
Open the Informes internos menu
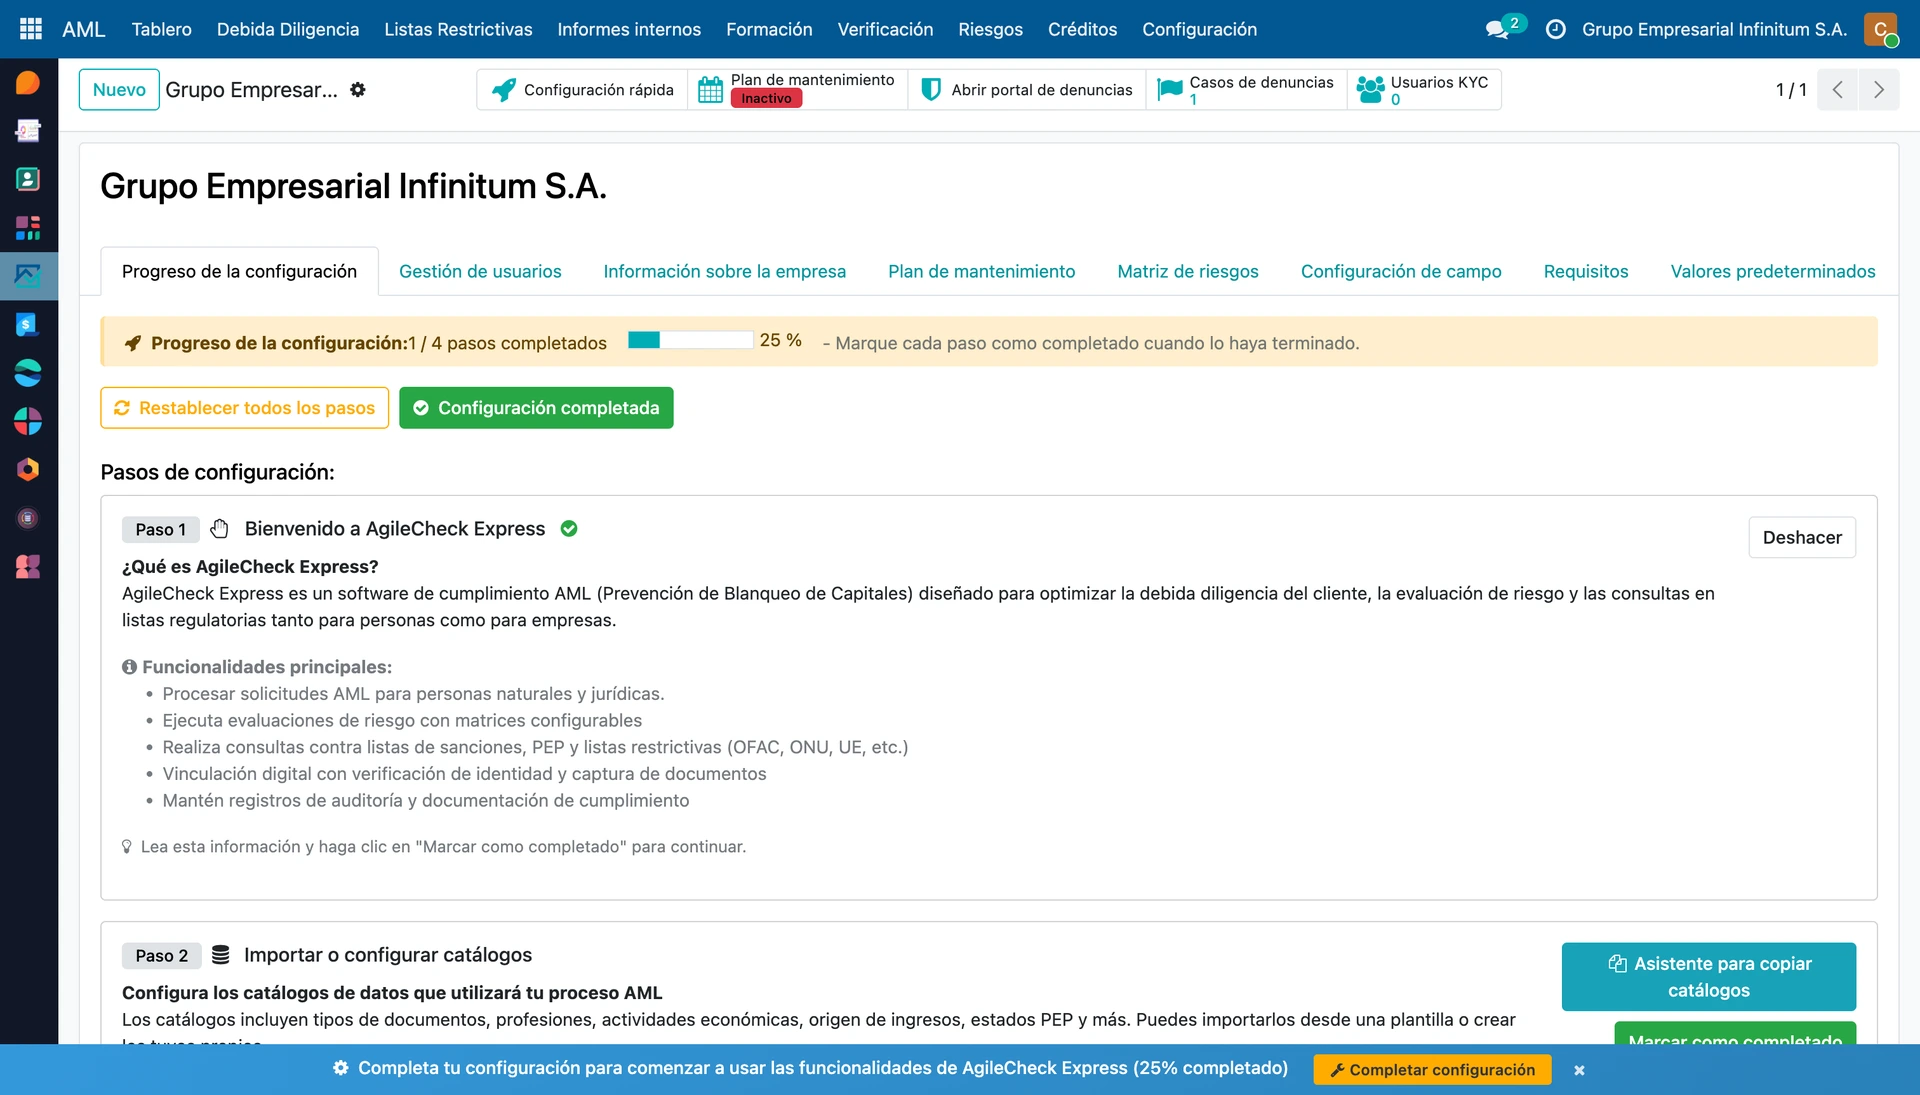pos(629,29)
